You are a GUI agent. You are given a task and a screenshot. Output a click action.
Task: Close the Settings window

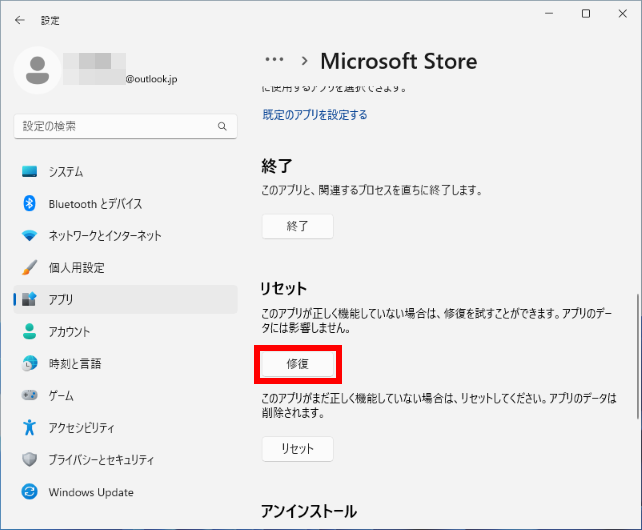[x=622, y=14]
